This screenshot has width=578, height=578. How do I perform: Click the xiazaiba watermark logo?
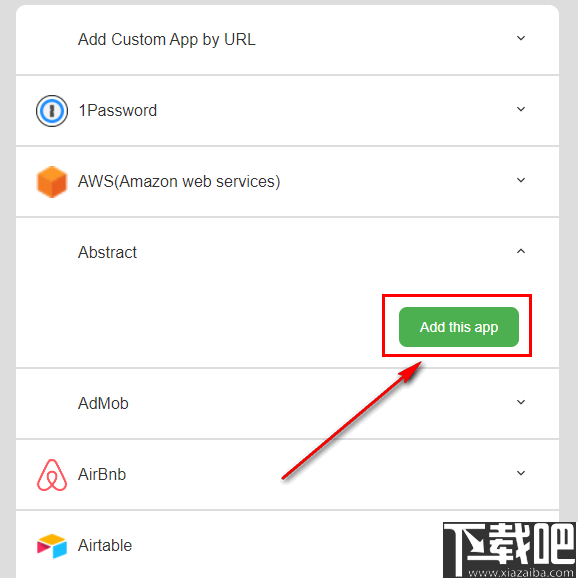[x=510, y=550]
